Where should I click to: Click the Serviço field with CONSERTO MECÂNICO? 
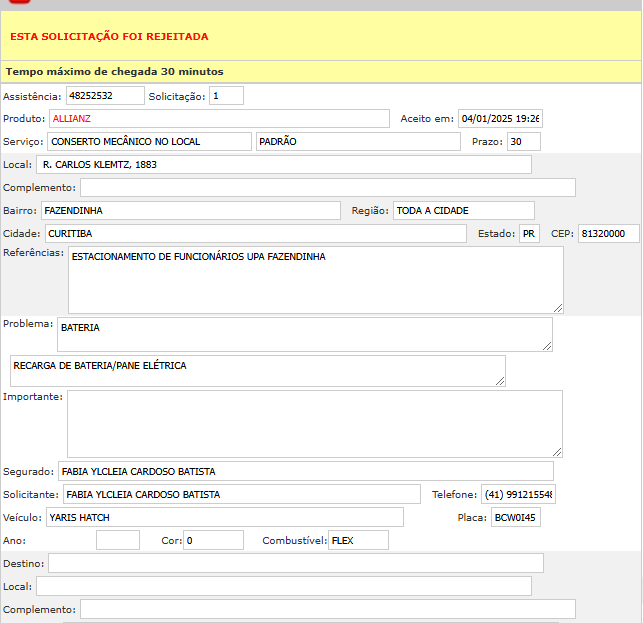pyautogui.click(x=149, y=142)
